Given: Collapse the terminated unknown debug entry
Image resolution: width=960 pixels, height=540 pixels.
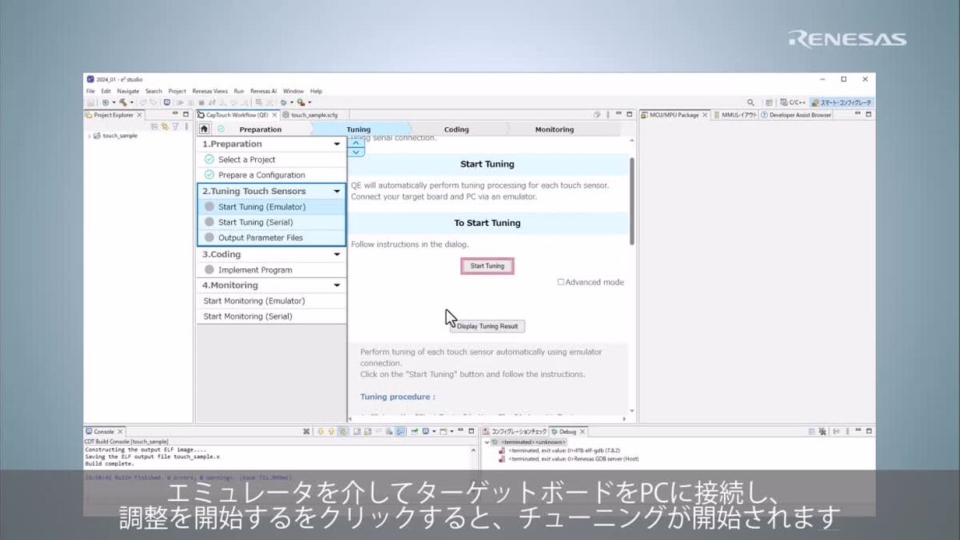Looking at the screenshot, I should 487,442.
